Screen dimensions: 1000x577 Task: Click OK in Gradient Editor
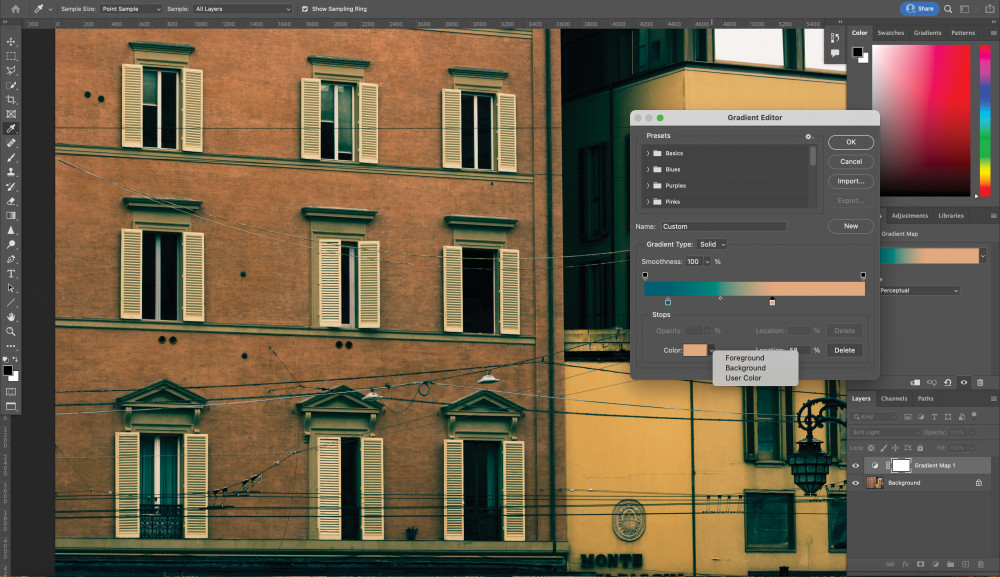point(851,142)
